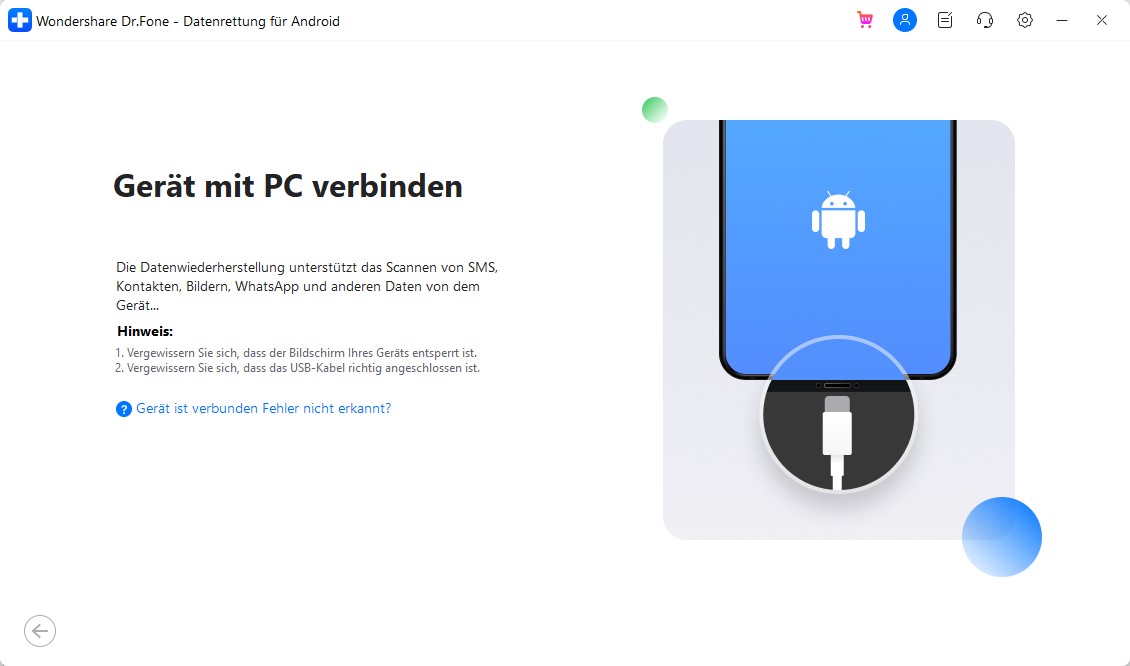This screenshot has height=666, width=1130.
Task: Click the Wondershare Dr.Fone logo icon
Action: click(x=19, y=20)
